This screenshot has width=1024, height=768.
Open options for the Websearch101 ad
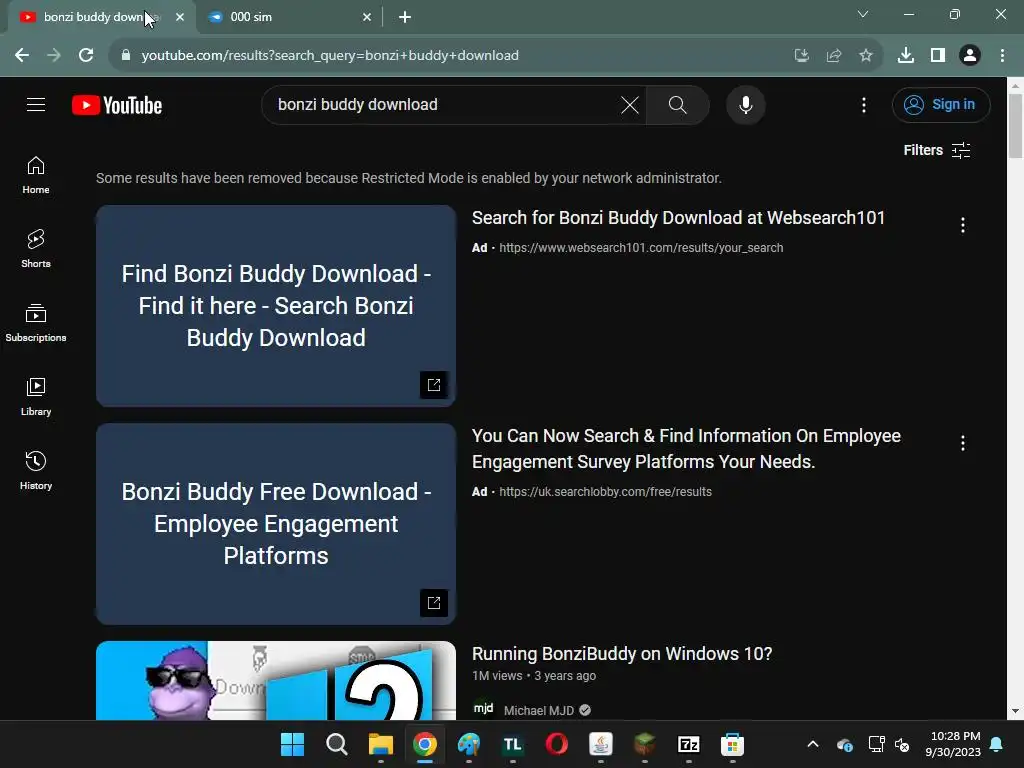(x=963, y=225)
